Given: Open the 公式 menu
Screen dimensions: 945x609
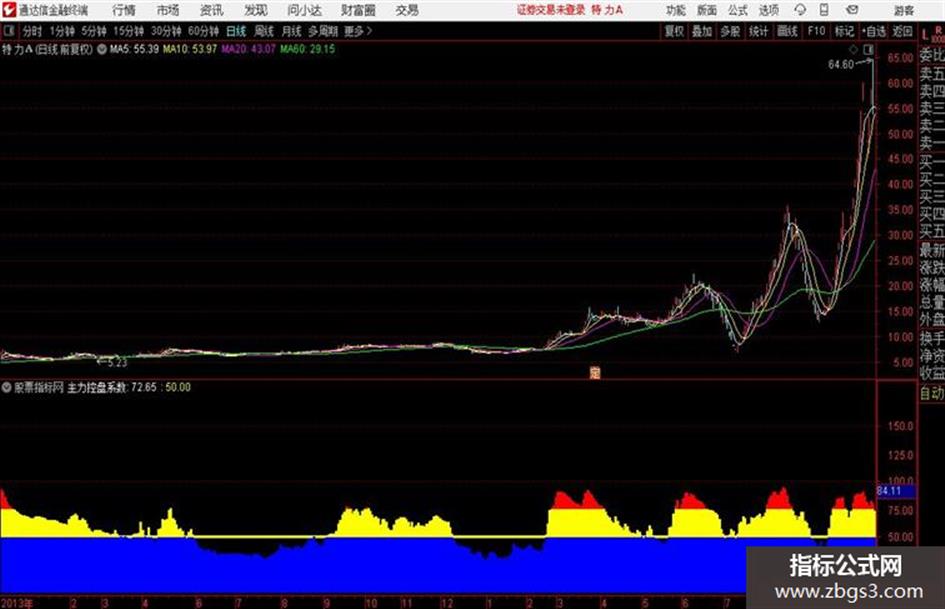Looking at the screenshot, I should [x=737, y=10].
